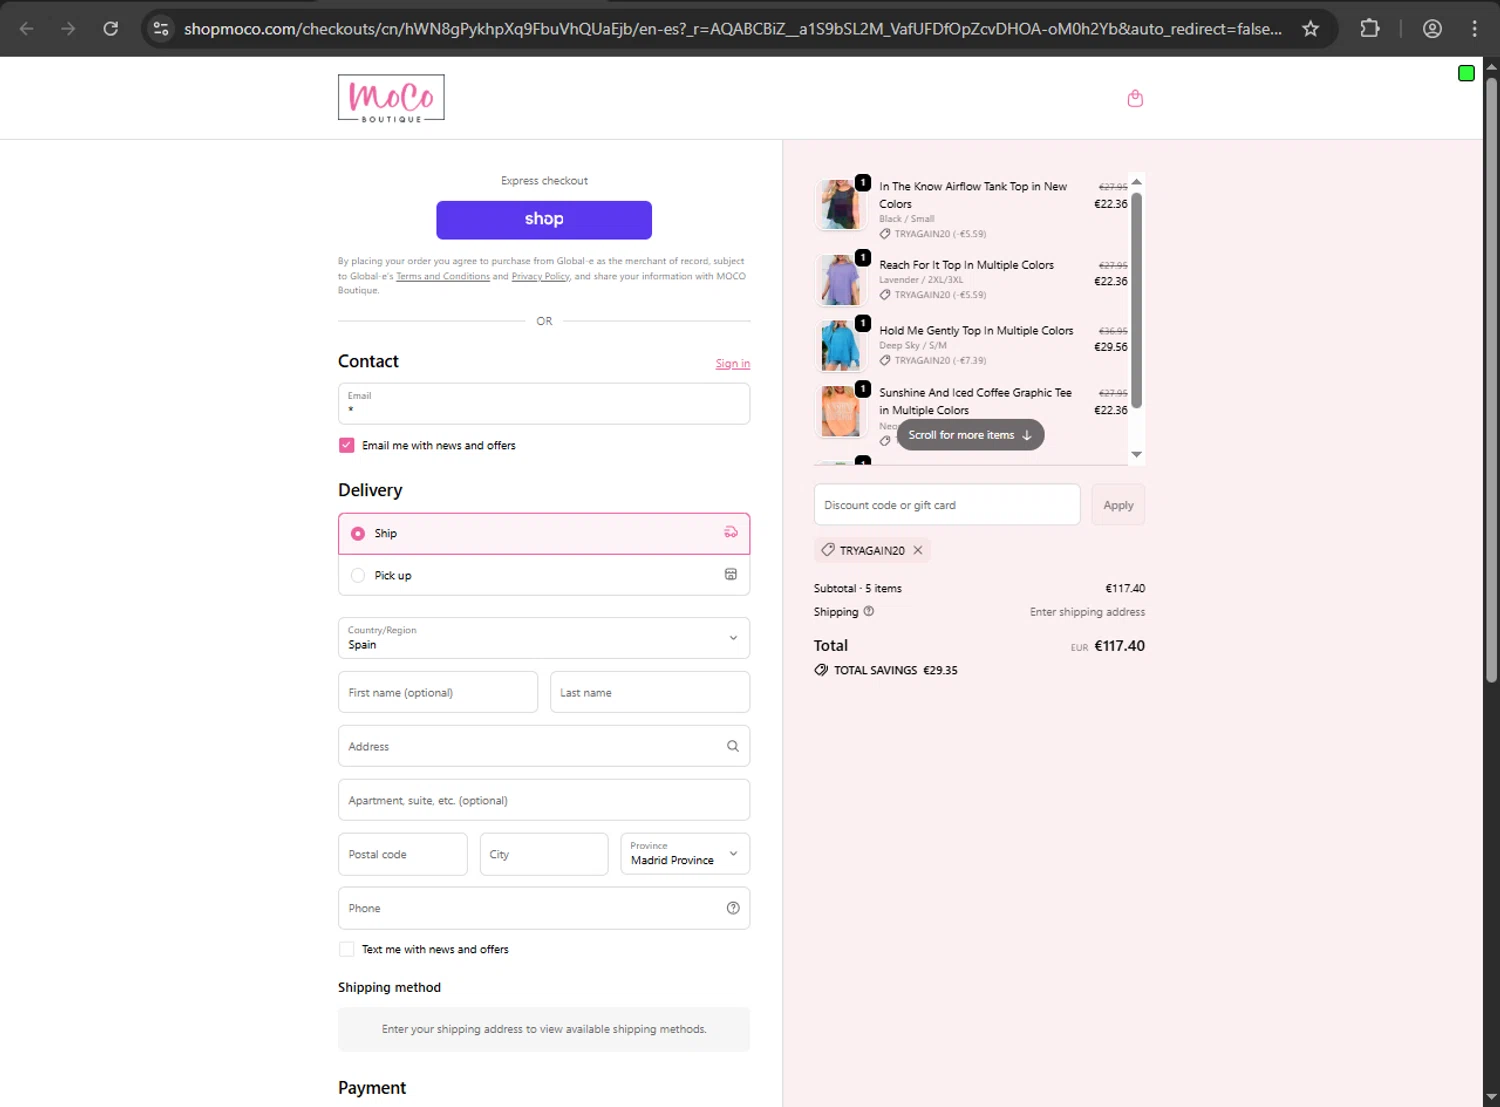Open the Country/Region dropdown
This screenshot has height=1107, width=1500.
[544, 638]
